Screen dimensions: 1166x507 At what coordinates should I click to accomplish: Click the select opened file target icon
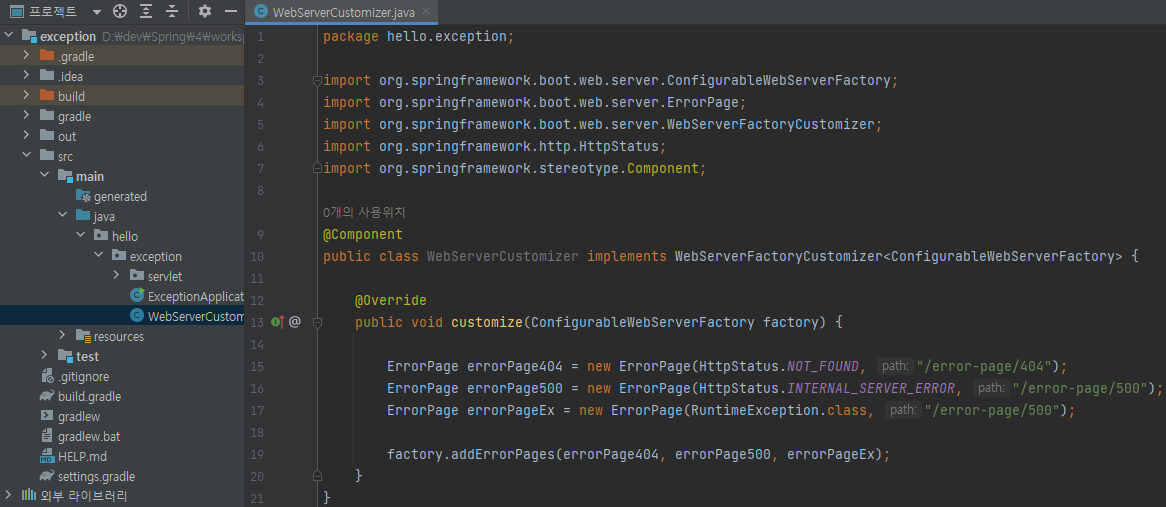[x=120, y=11]
